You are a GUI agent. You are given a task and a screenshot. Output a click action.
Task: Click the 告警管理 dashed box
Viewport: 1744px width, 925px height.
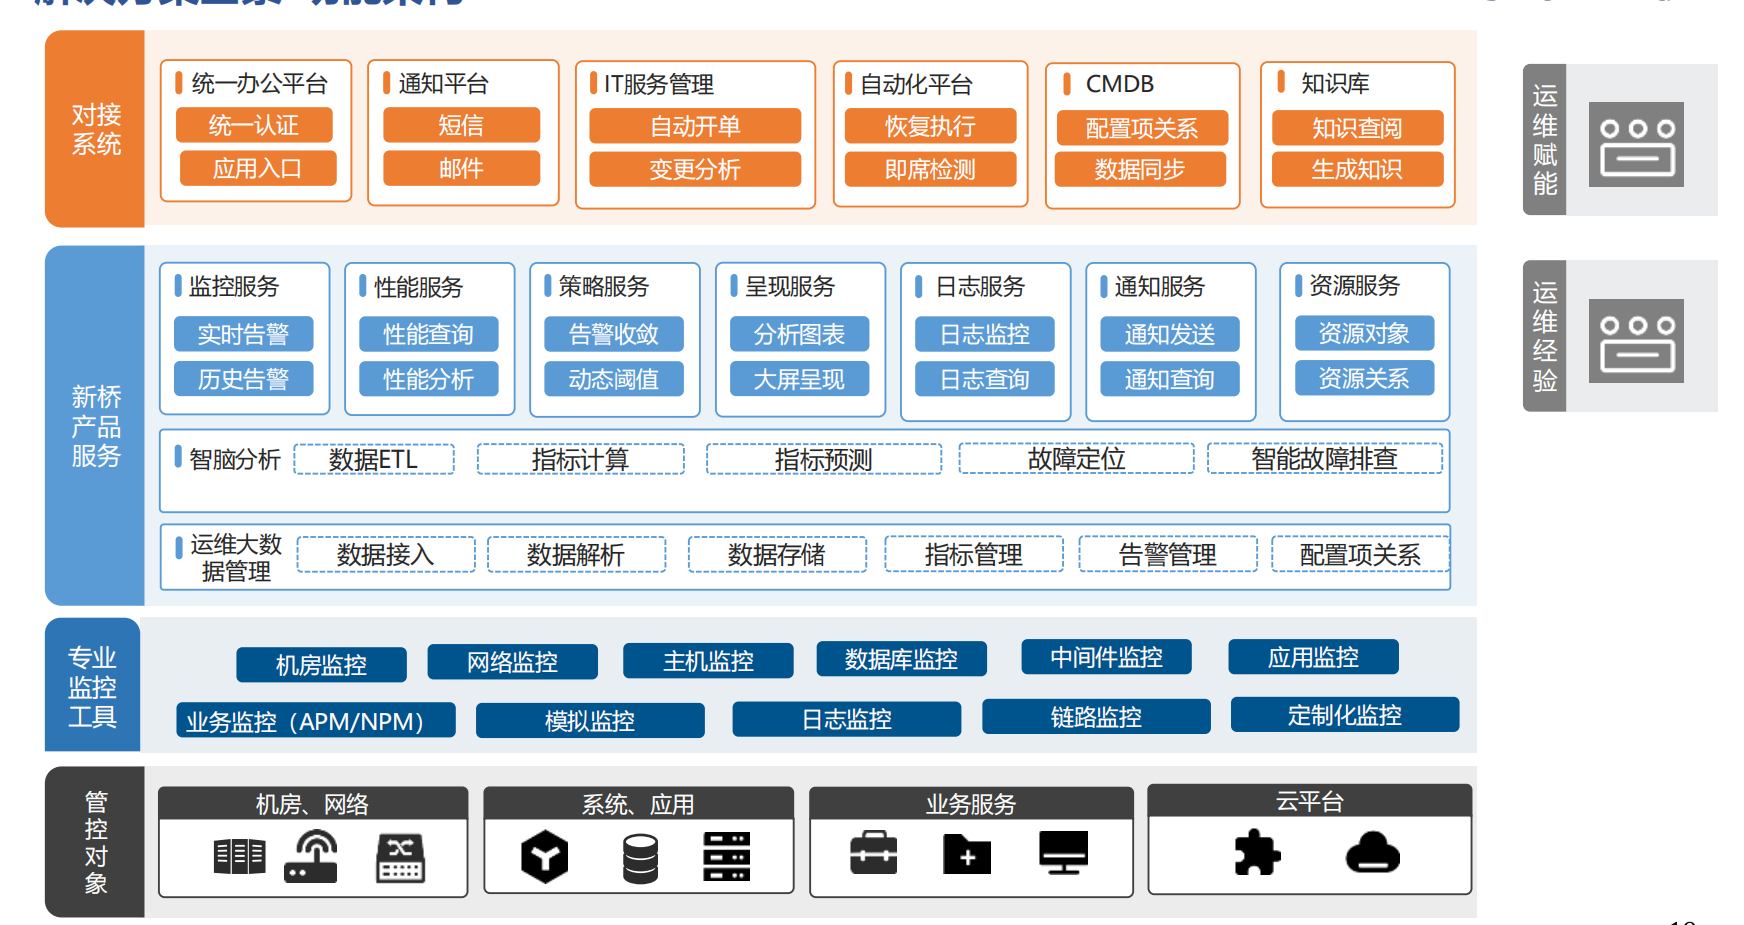pyautogui.click(x=1168, y=554)
